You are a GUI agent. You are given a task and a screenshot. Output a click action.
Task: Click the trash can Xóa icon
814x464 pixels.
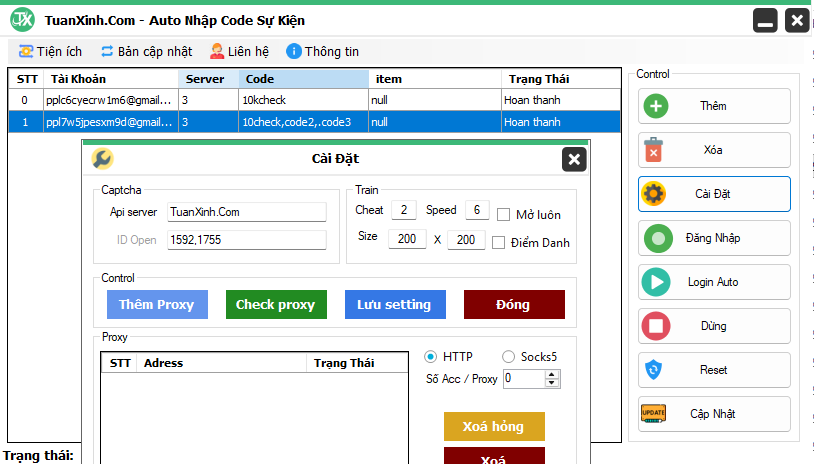pos(654,150)
